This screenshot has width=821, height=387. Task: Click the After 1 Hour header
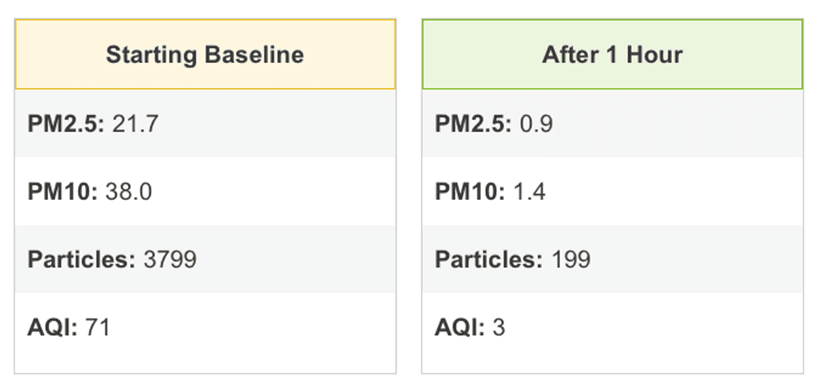612,54
